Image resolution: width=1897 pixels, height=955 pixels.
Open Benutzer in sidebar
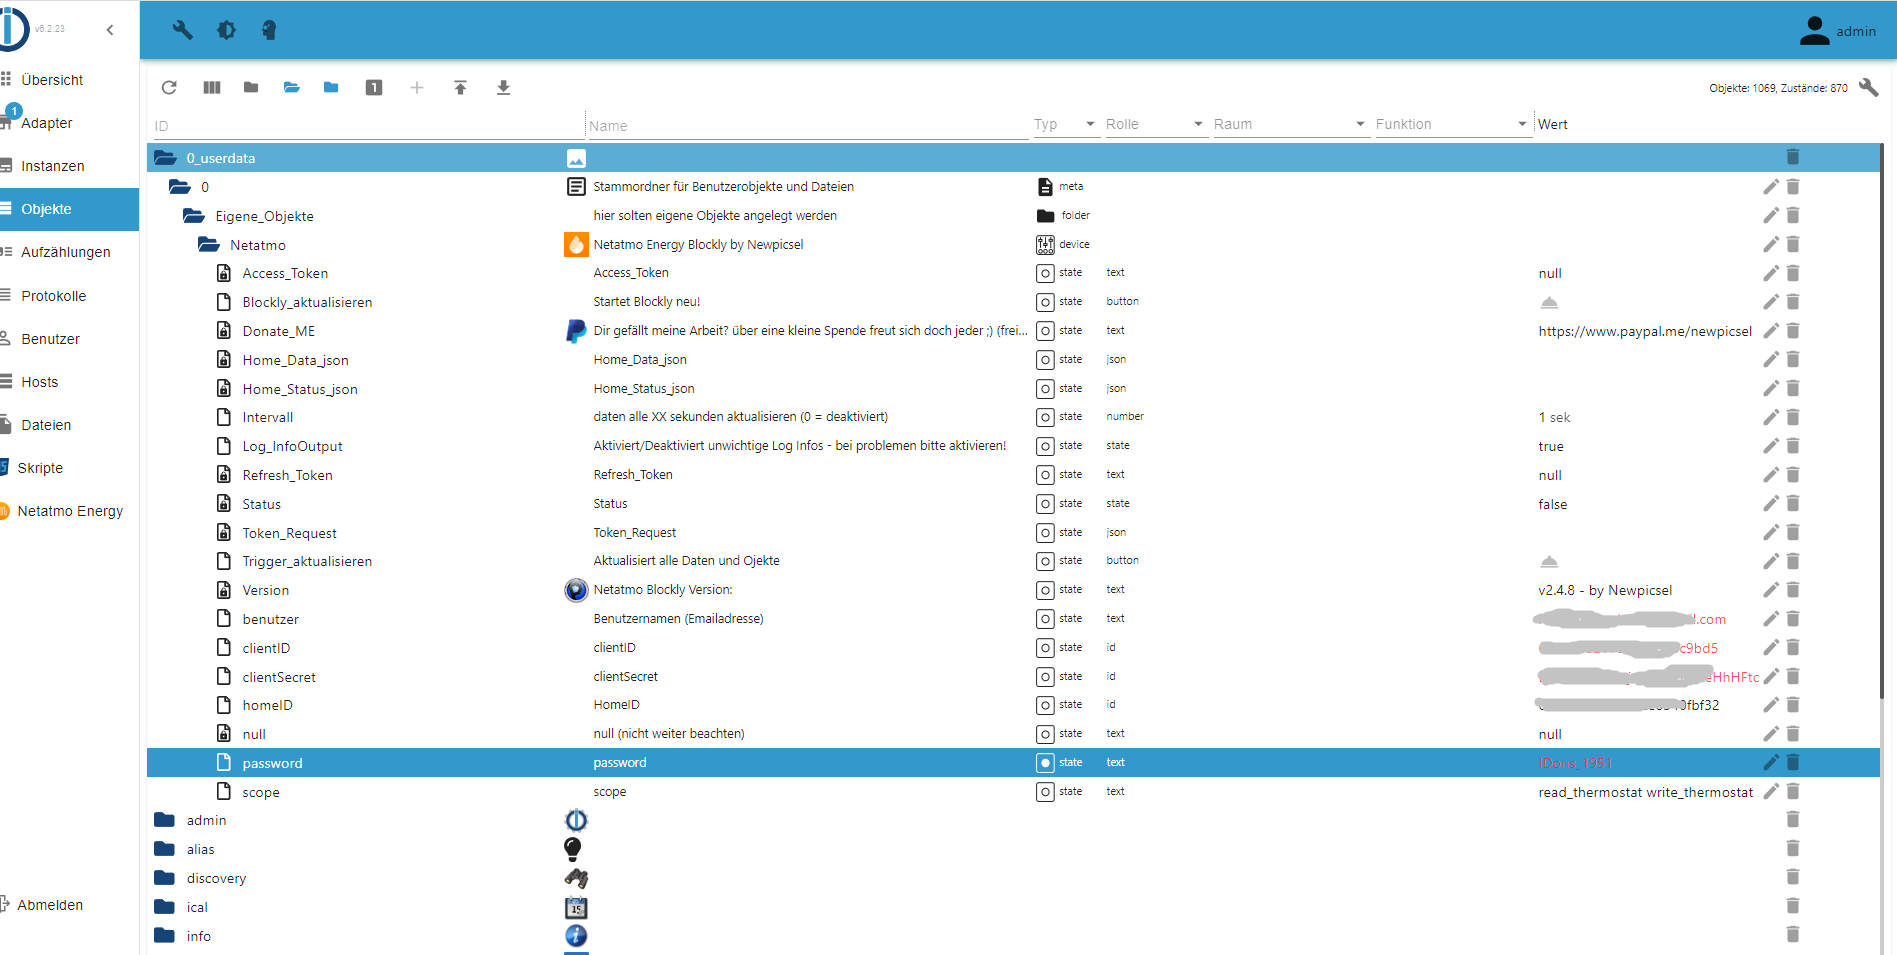69,339
